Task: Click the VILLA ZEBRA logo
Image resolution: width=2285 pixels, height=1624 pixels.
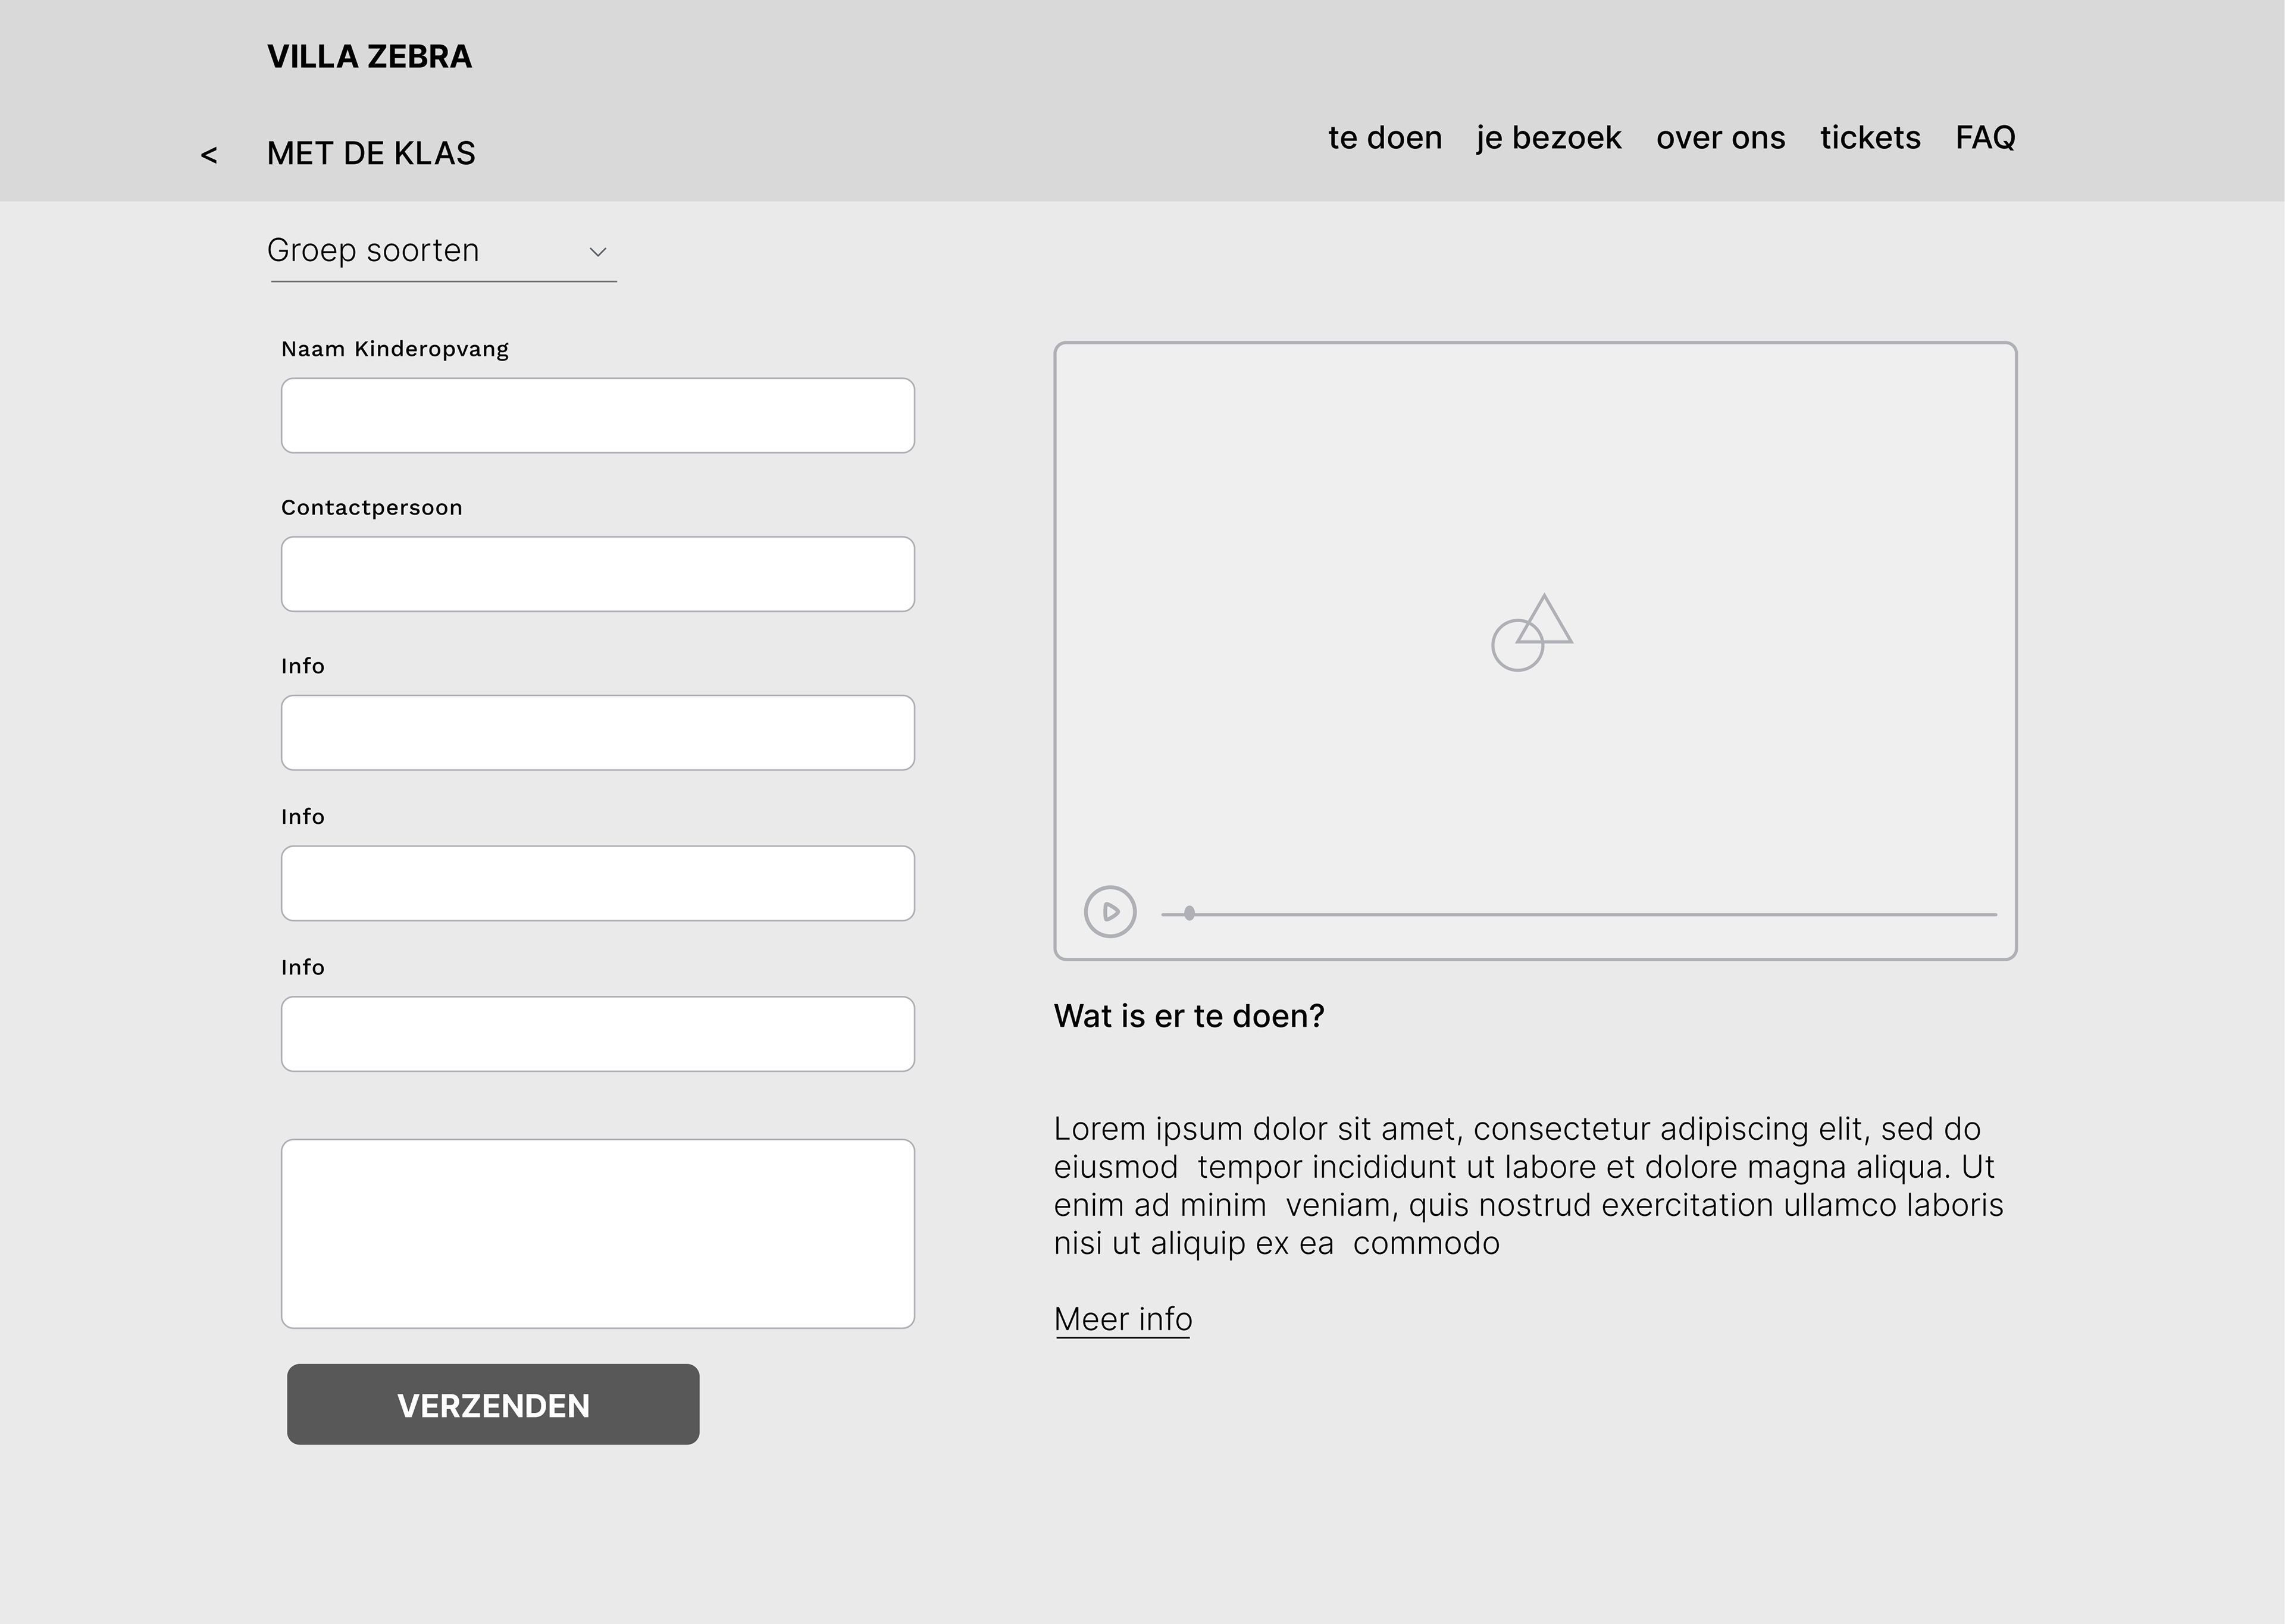Action: coord(369,57)
